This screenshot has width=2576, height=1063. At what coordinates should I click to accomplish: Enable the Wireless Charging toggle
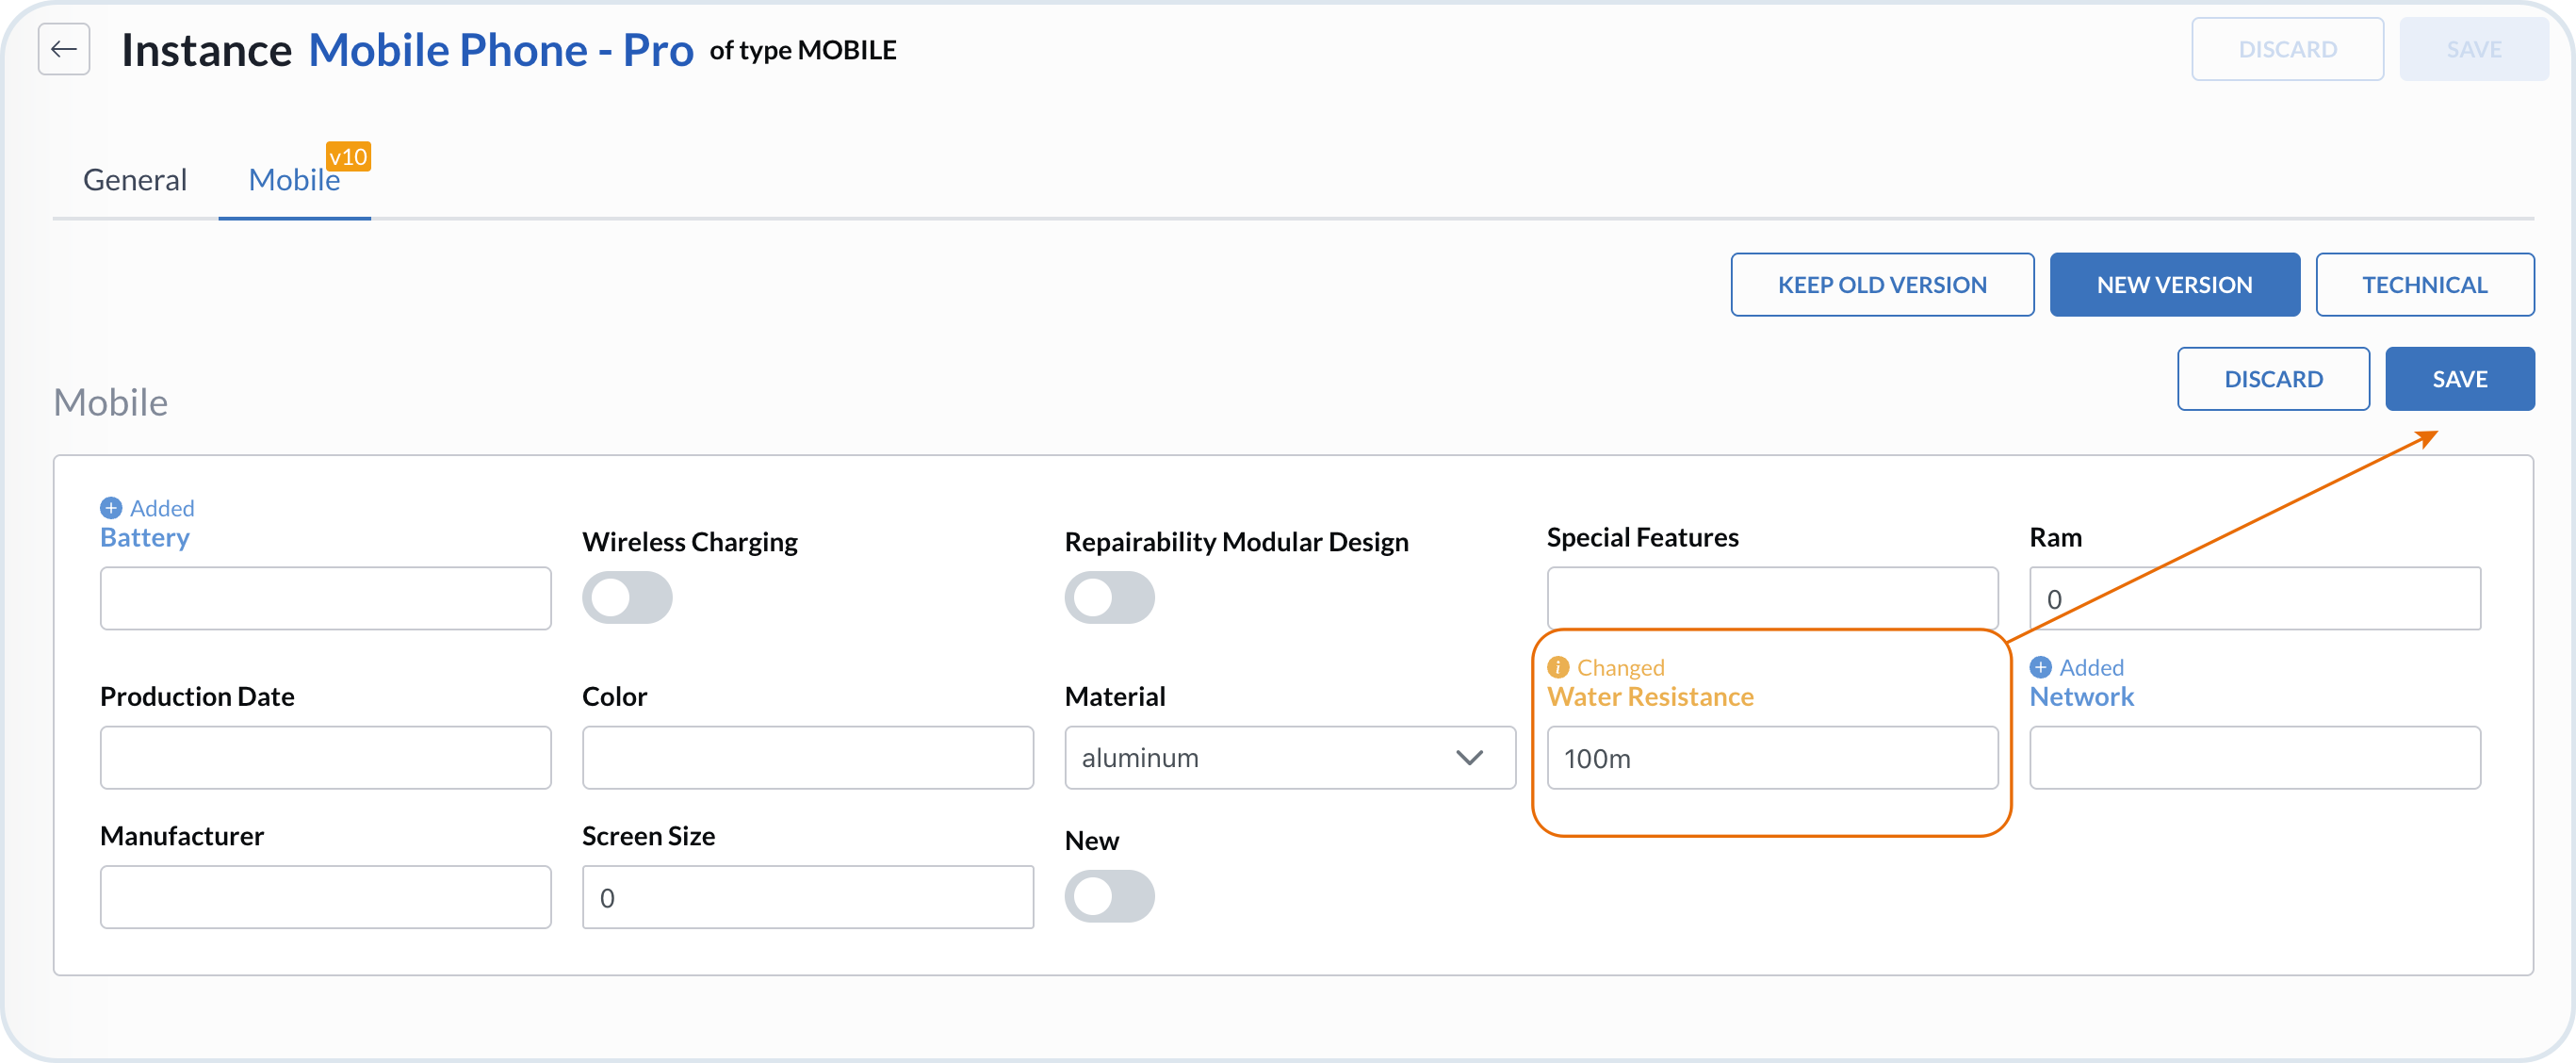click(627, 597)
